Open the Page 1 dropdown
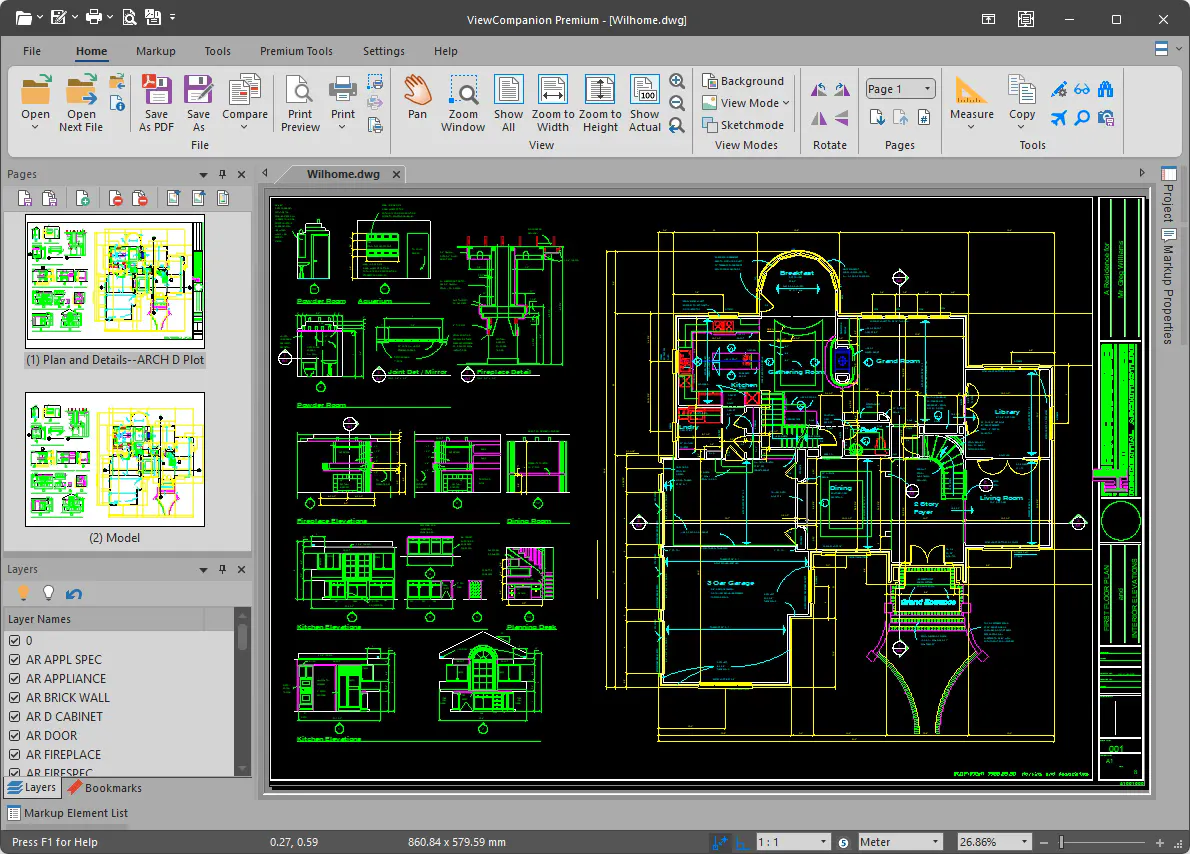1190x854 pixels. coord(900,89)
